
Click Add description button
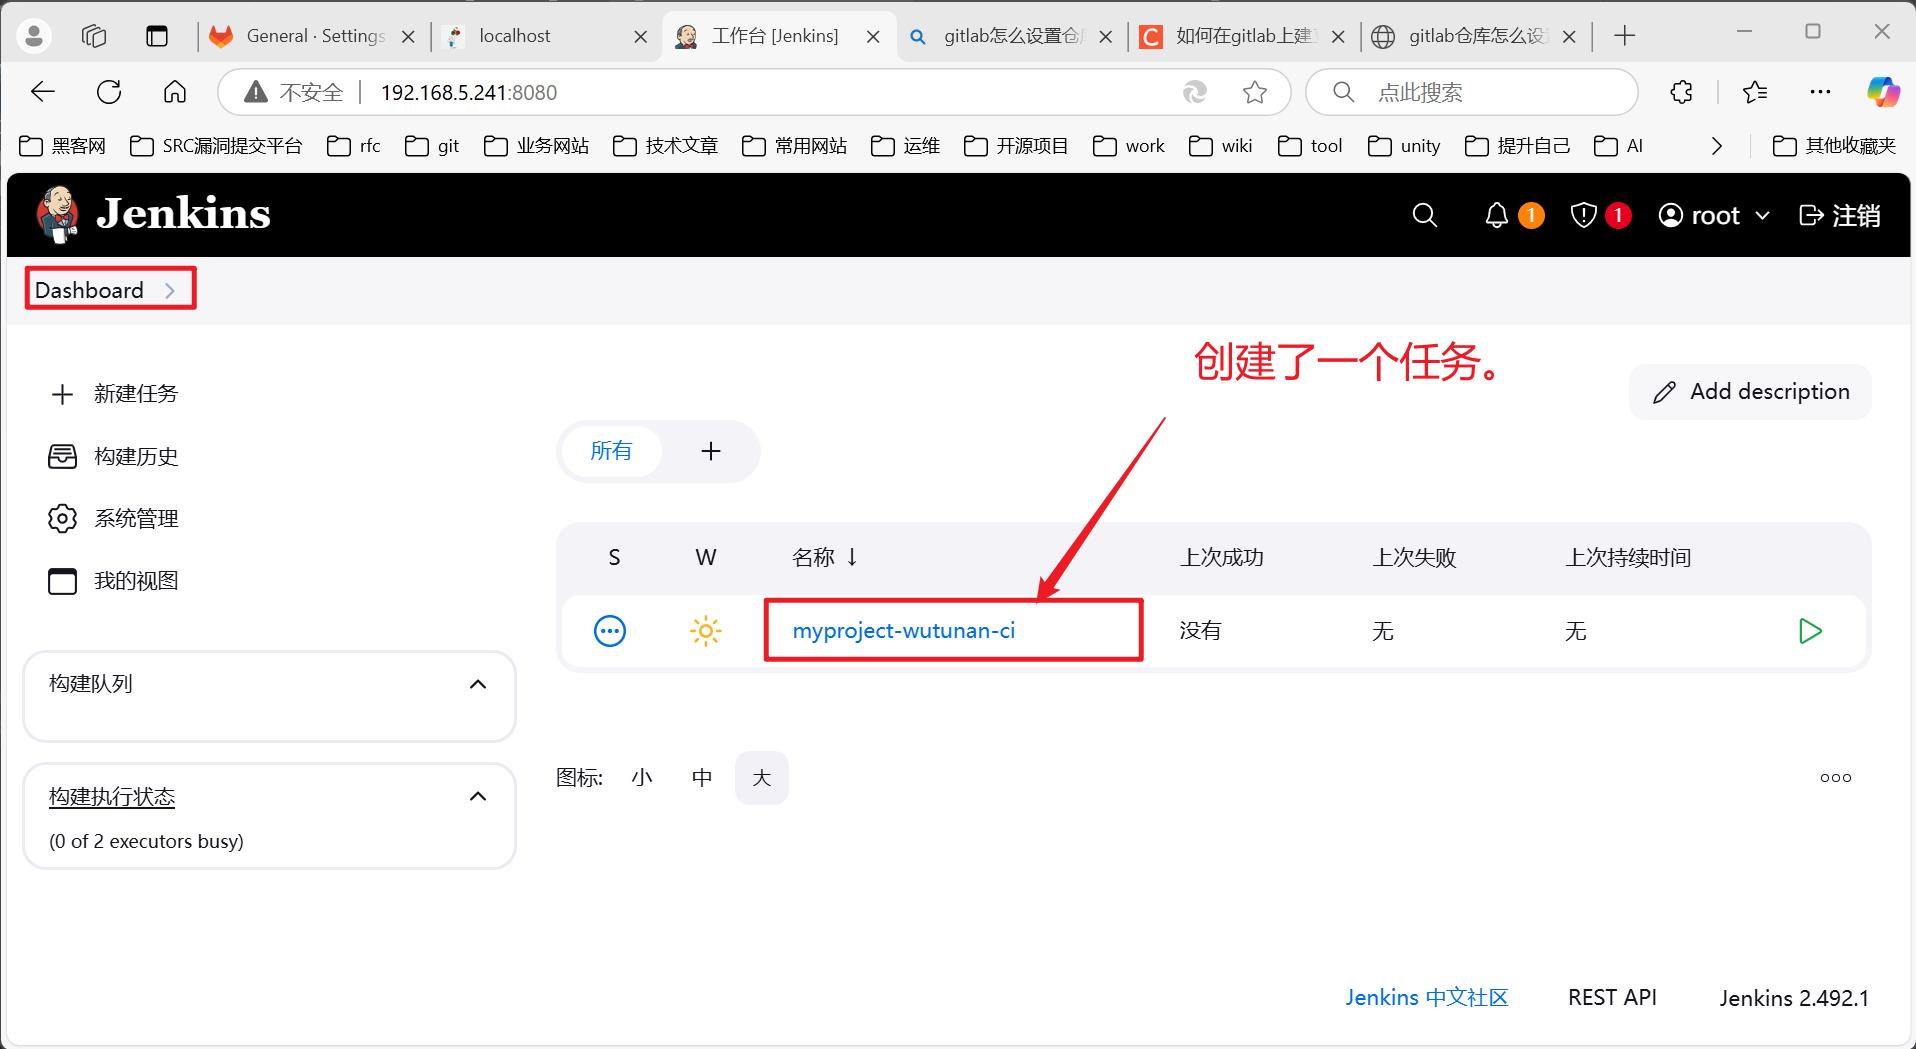click(1750, 392)
